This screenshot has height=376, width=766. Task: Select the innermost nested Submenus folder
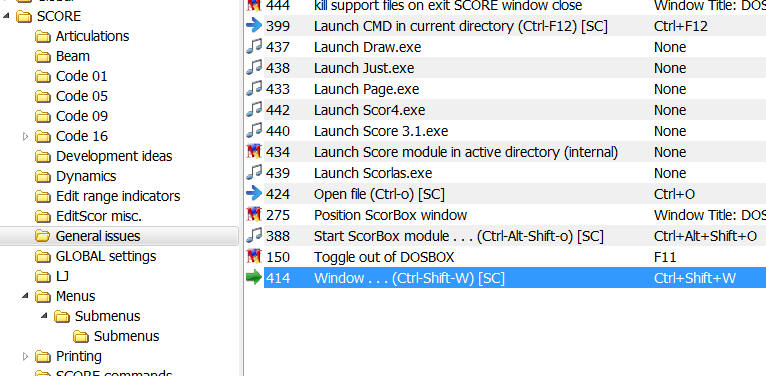[127, 336]
